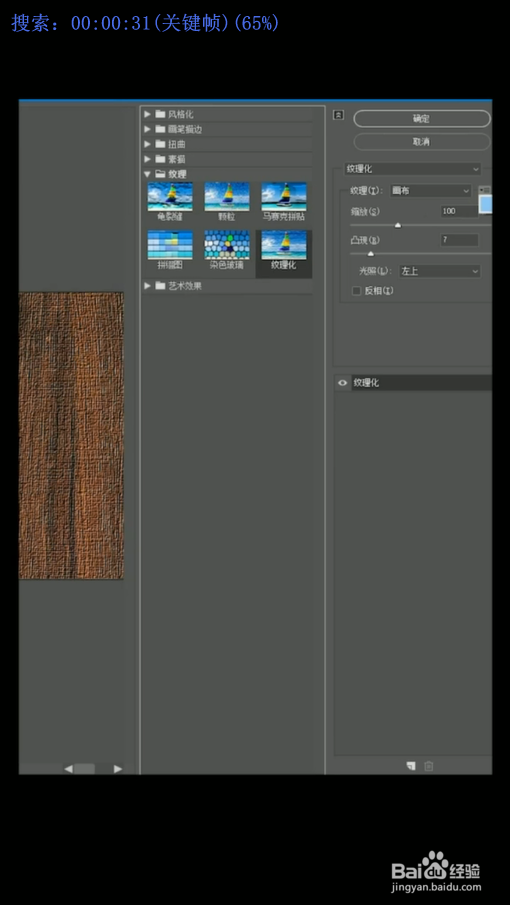
Task: Open the 纹理 type dropdown showing 画布
Action: click(x=431, y=190)
